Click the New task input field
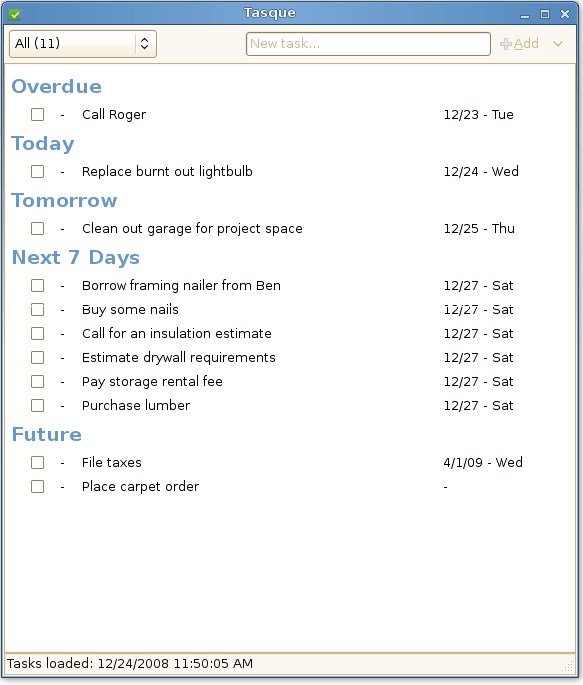Image resolution: width=583 pixels, height=685 pixels. point(368,44)
